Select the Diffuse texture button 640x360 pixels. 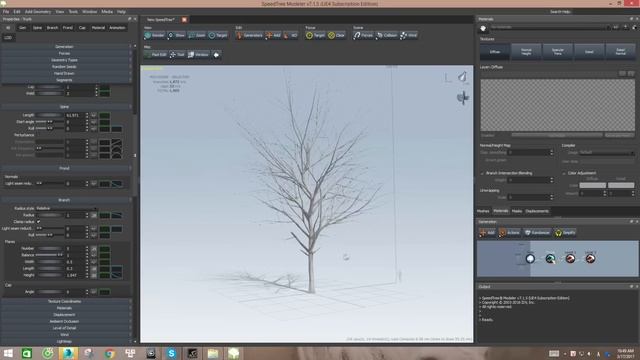pyautogui.click(x=495, y=52)
